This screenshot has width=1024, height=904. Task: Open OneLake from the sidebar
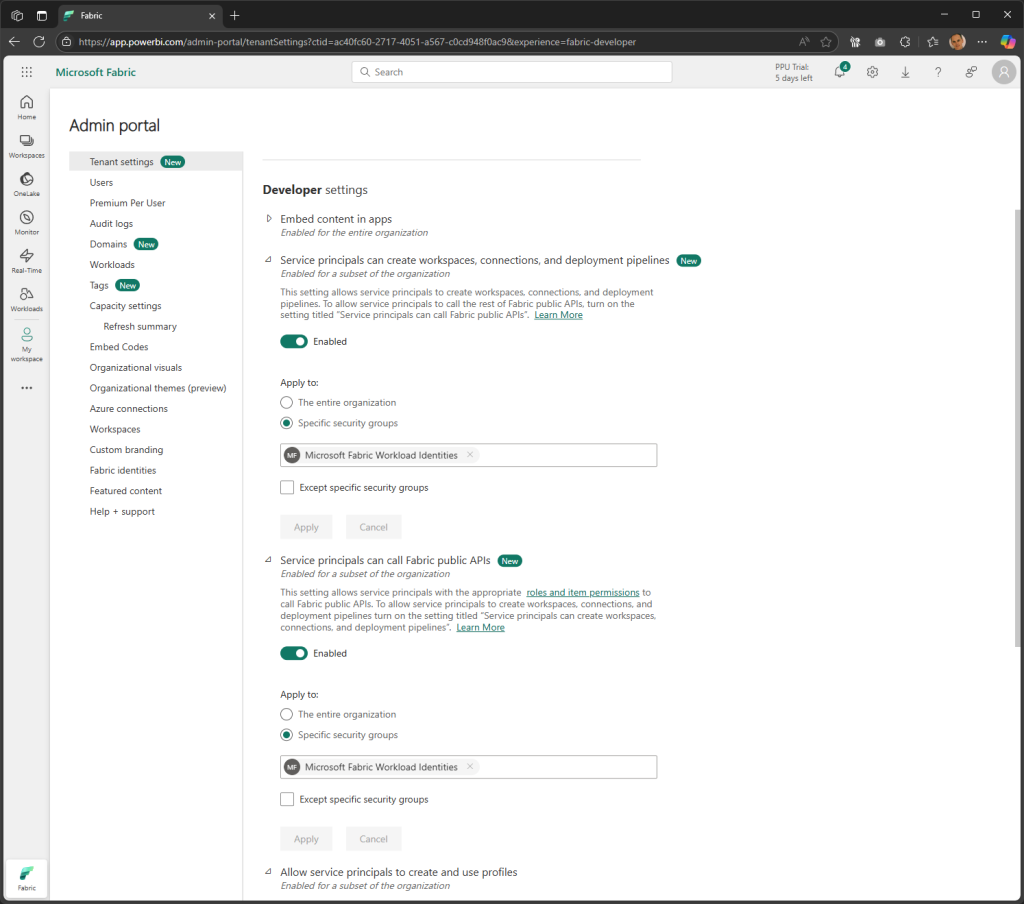(26, 182)
